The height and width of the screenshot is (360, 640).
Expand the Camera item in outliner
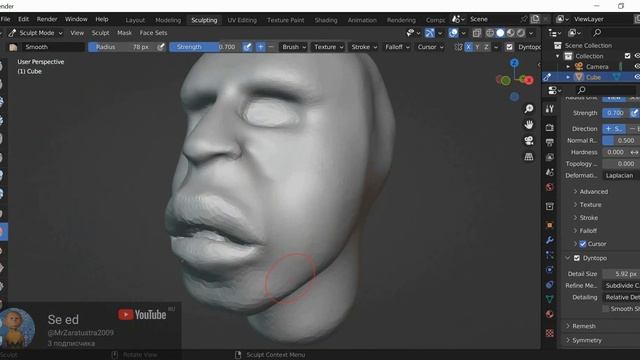(568, 67)
